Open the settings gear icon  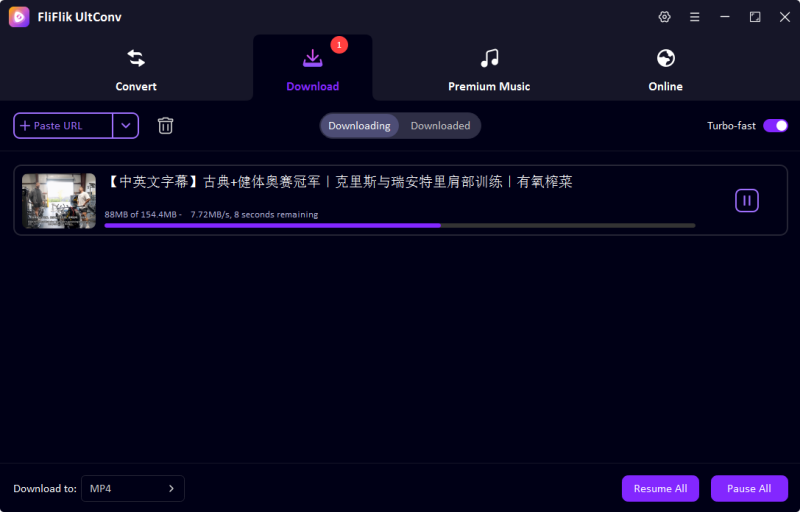click(665, 17)
